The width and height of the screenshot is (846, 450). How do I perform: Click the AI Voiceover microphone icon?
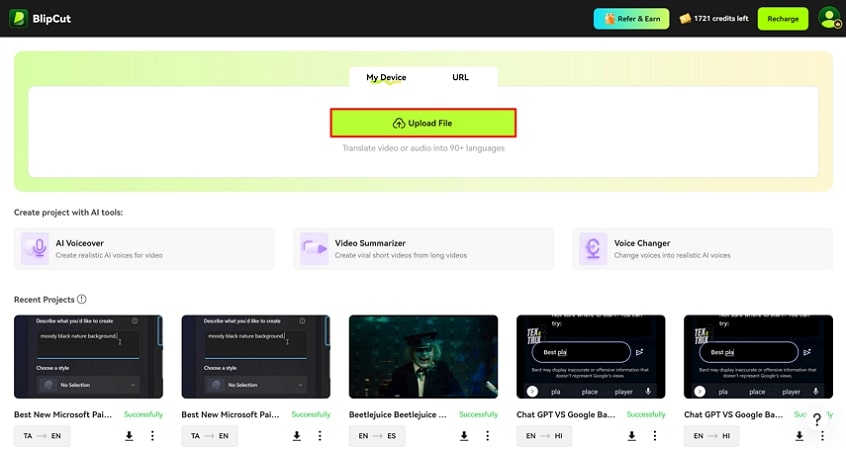pyautogui.click(x=36, y=248)
